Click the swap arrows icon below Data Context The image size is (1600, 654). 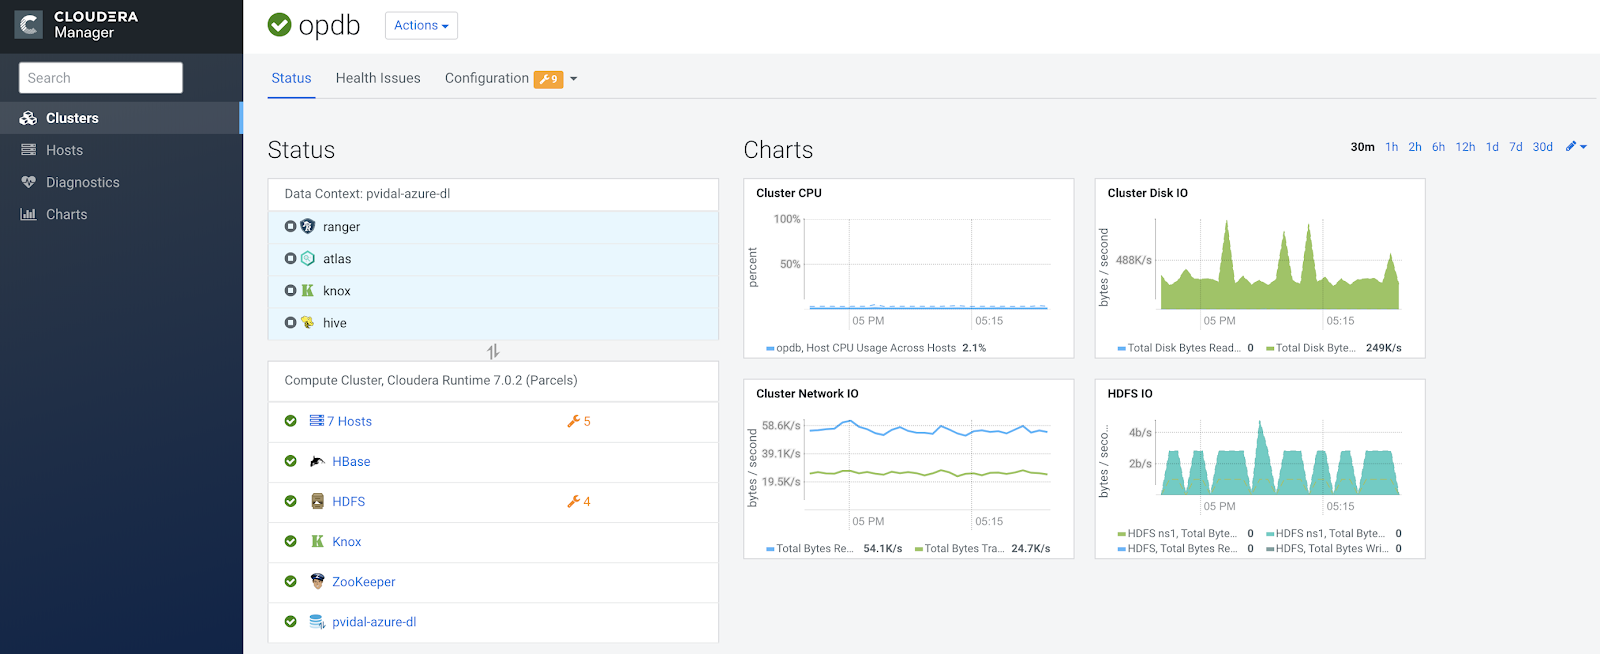[x=493, y=351]
